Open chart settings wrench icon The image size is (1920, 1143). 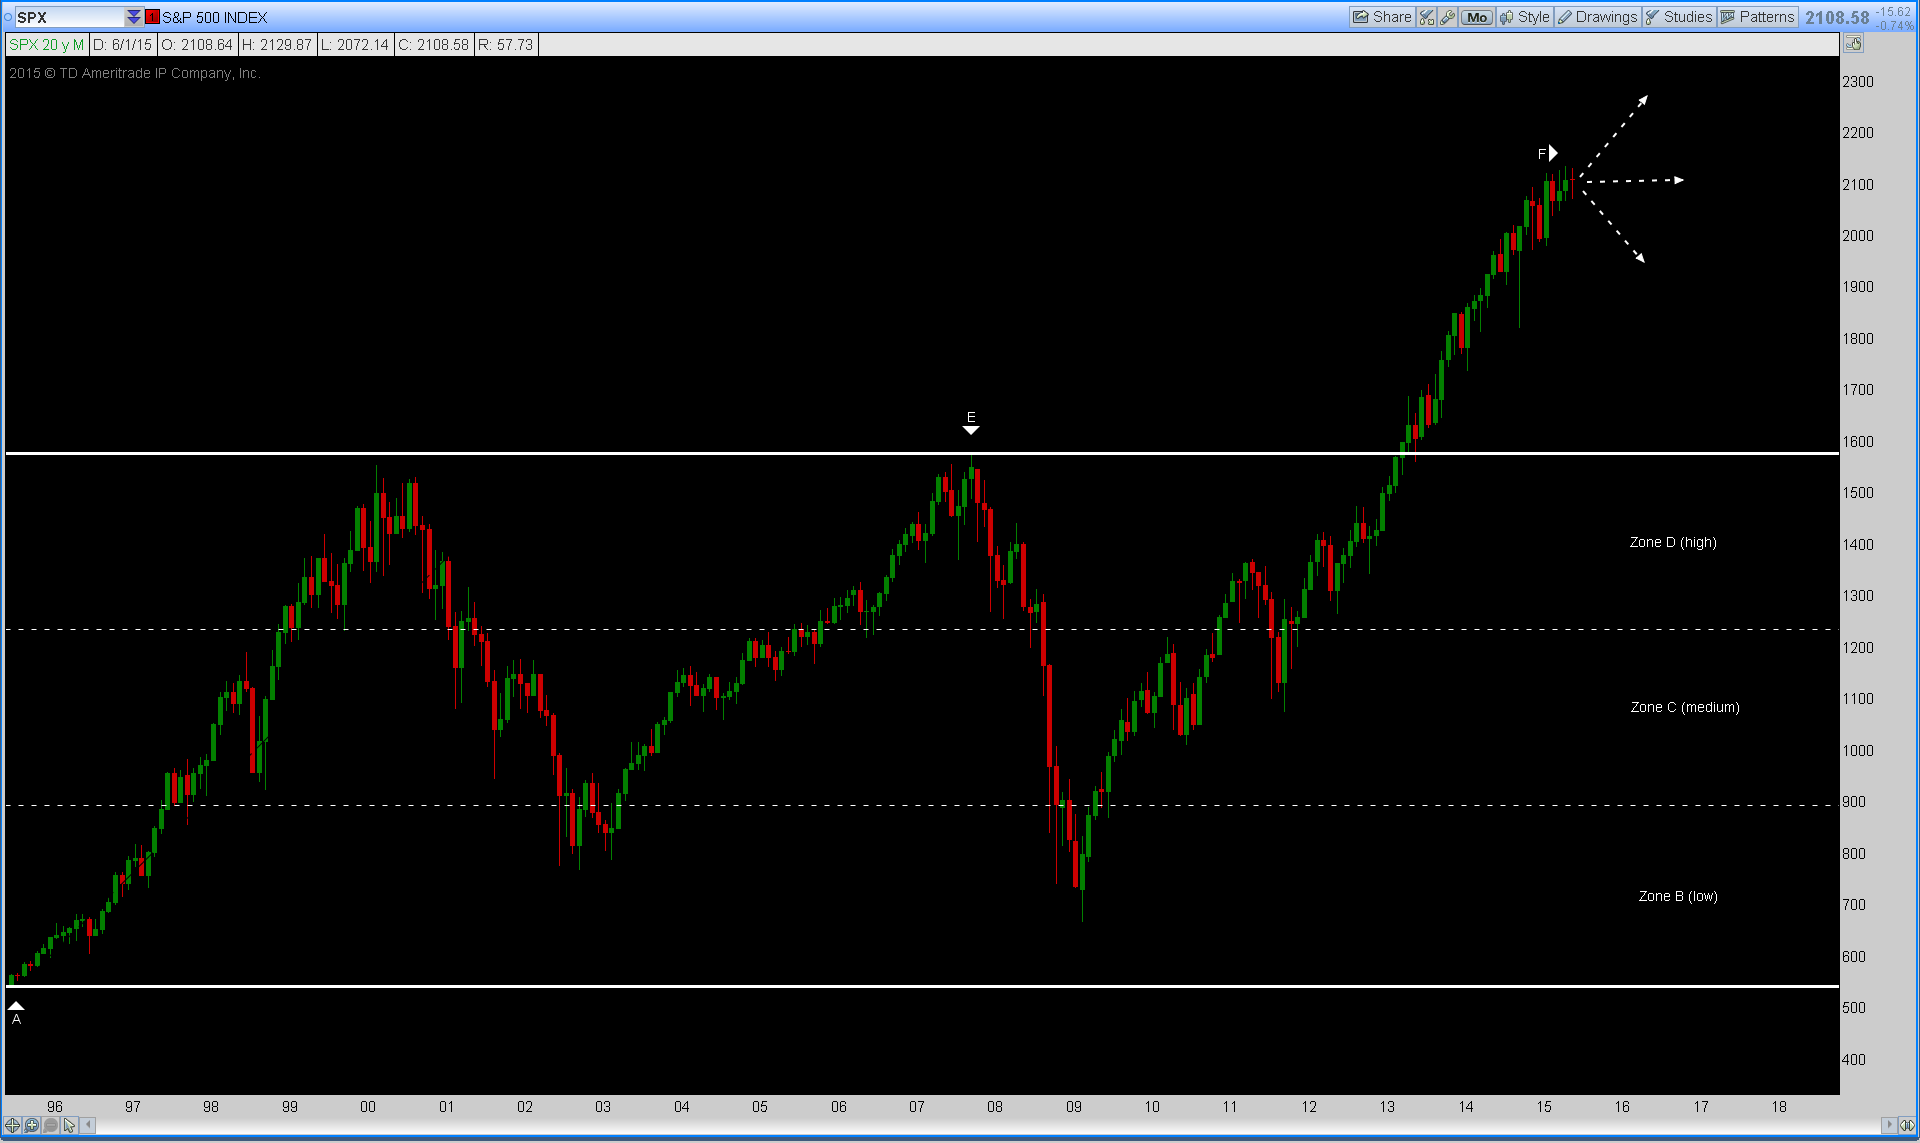point(1447,17)
